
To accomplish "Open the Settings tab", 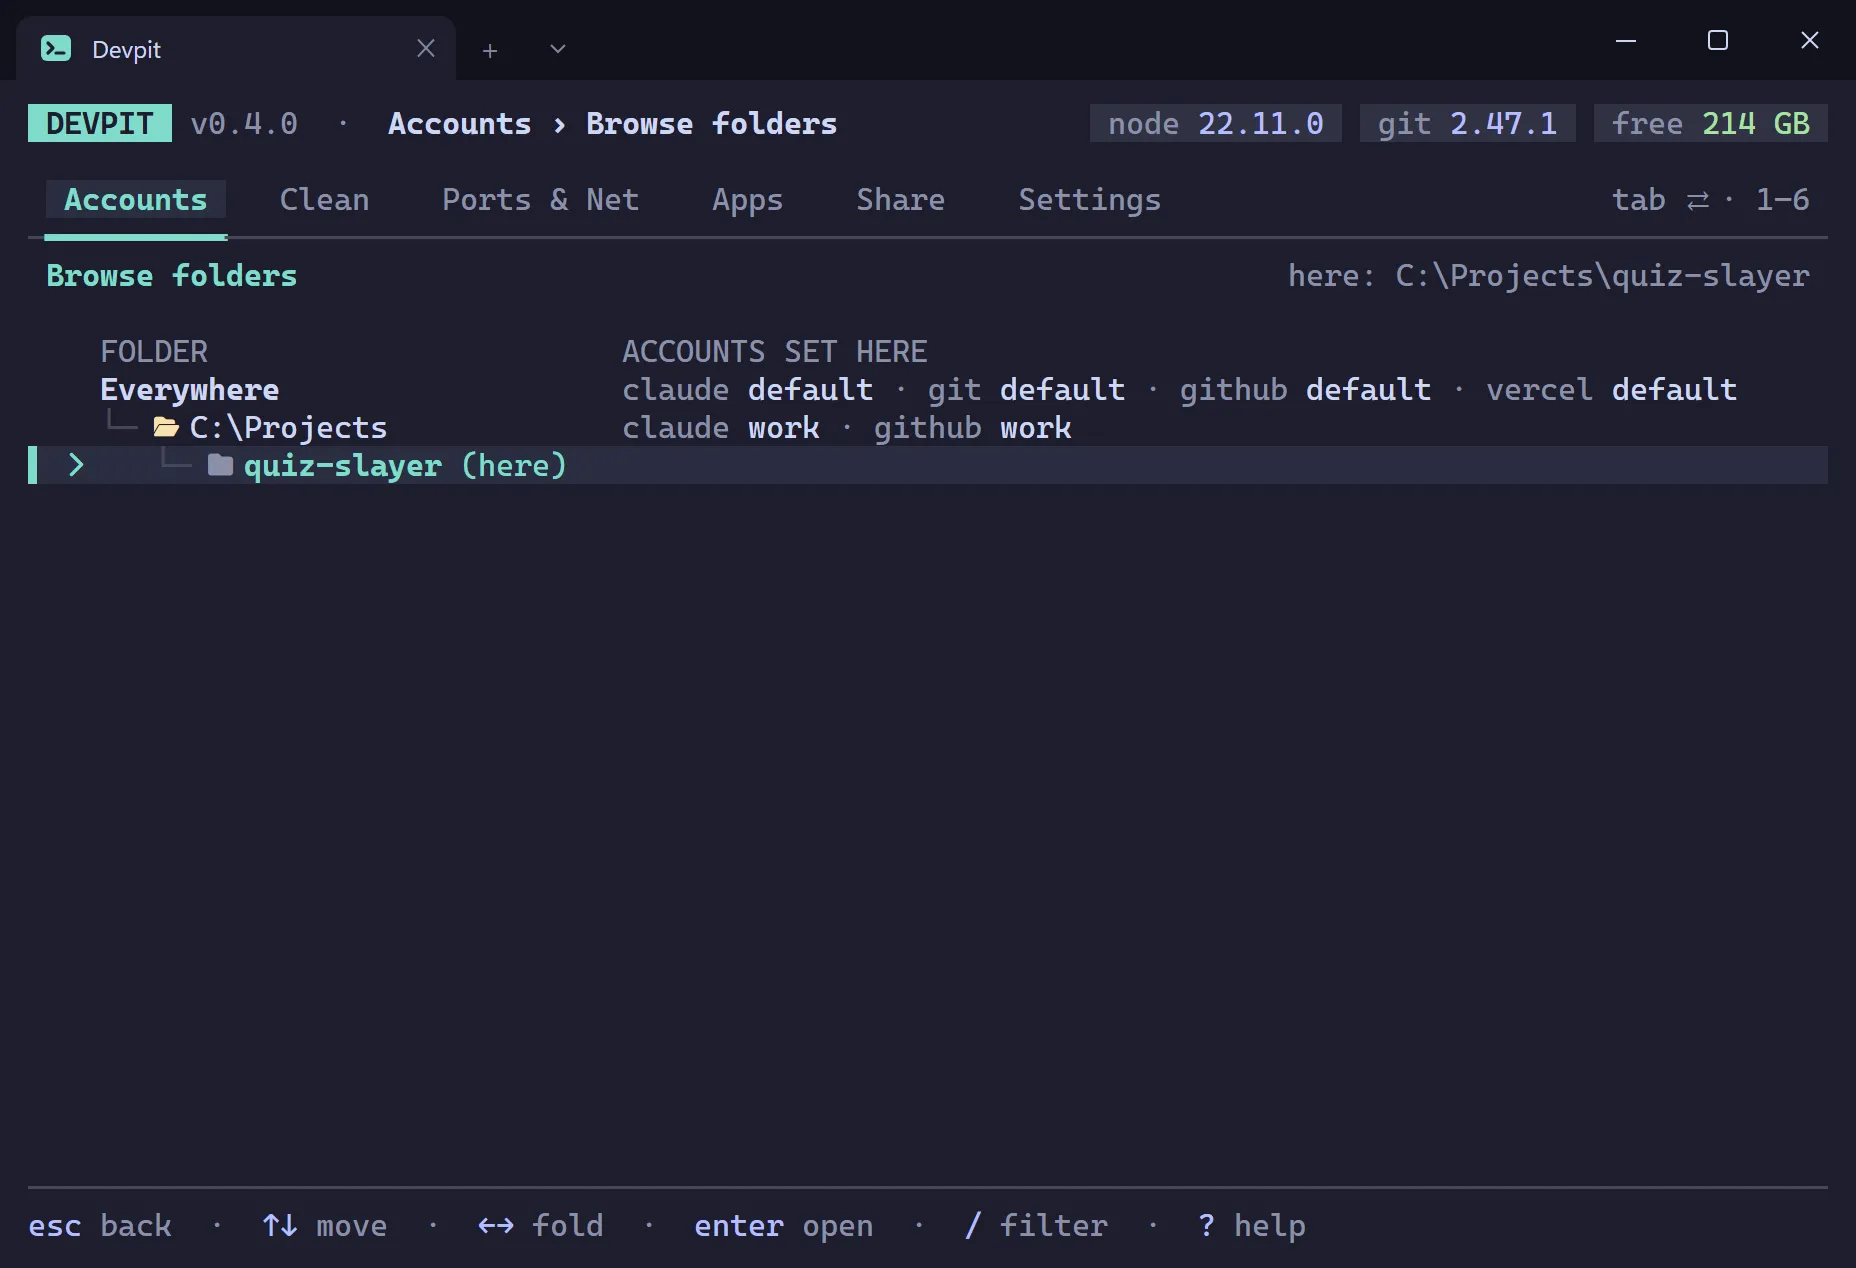I will [x=1089, y=200].
